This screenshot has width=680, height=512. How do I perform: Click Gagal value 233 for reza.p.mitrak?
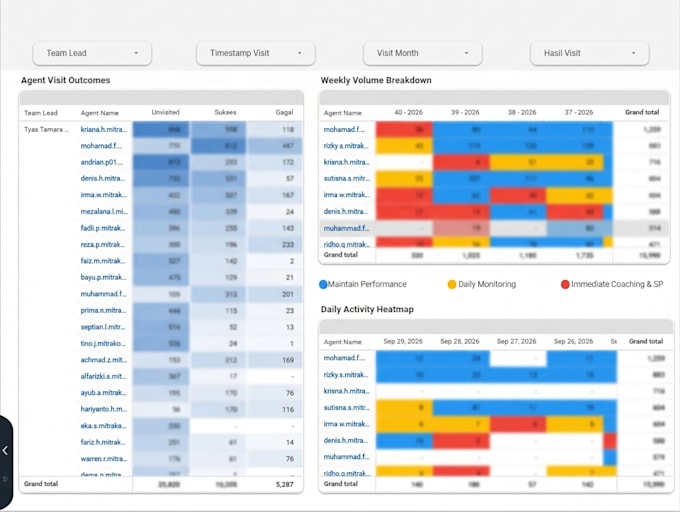[288, 245]
